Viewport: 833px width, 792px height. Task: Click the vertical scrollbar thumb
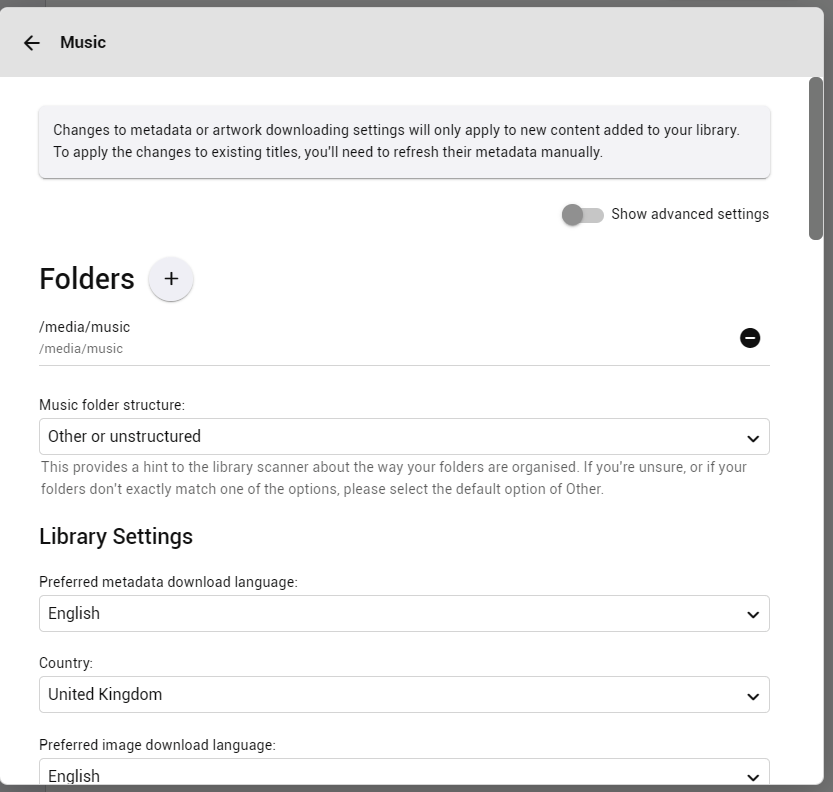(x=816, y=158)
